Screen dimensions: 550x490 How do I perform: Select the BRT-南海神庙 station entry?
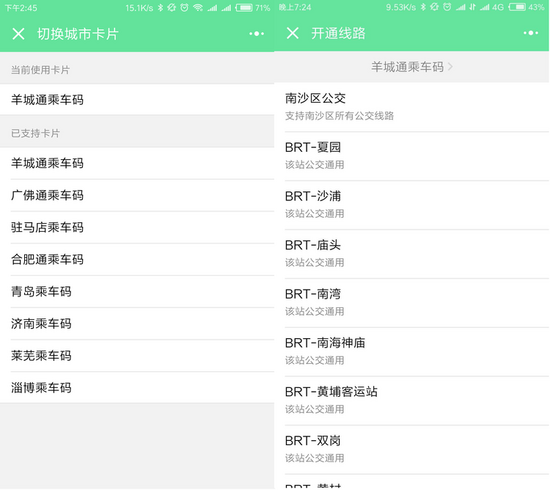pos(412,352)
